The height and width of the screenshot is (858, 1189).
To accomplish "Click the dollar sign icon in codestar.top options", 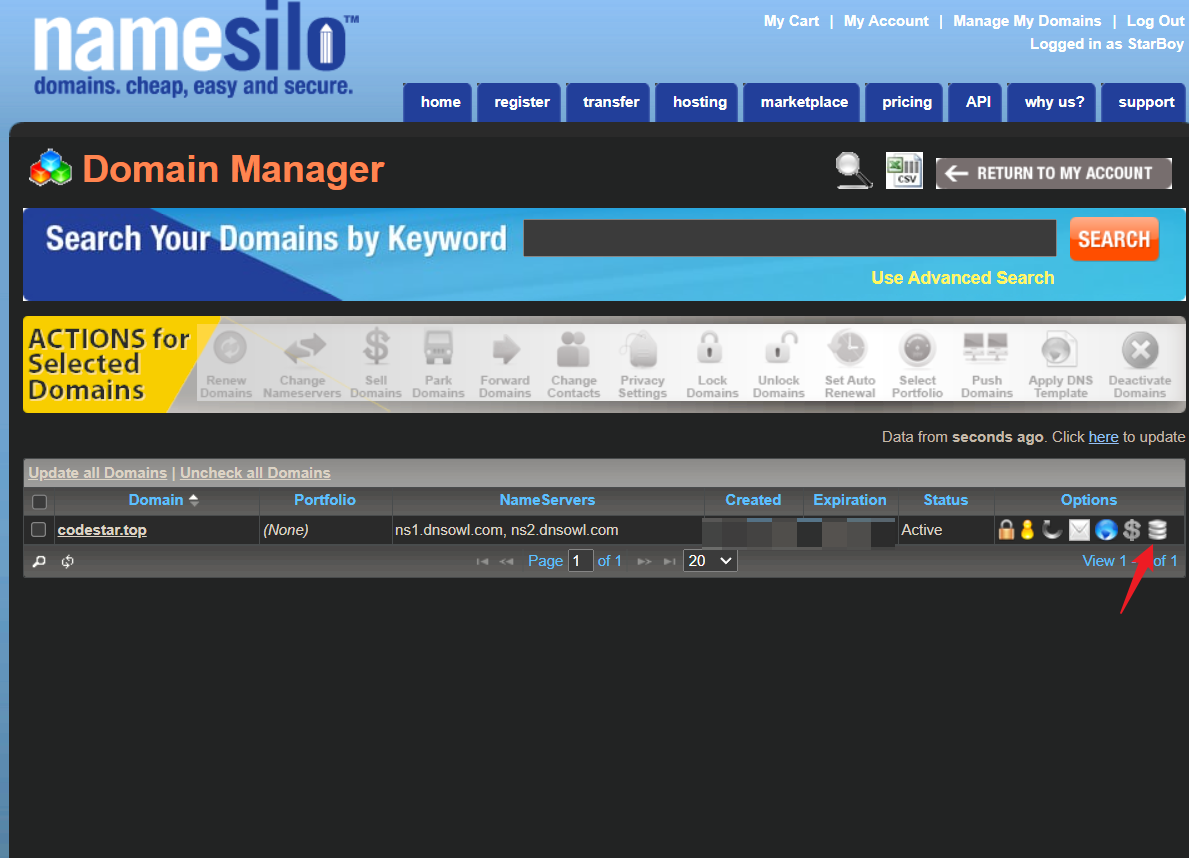I will point(1131,530).
